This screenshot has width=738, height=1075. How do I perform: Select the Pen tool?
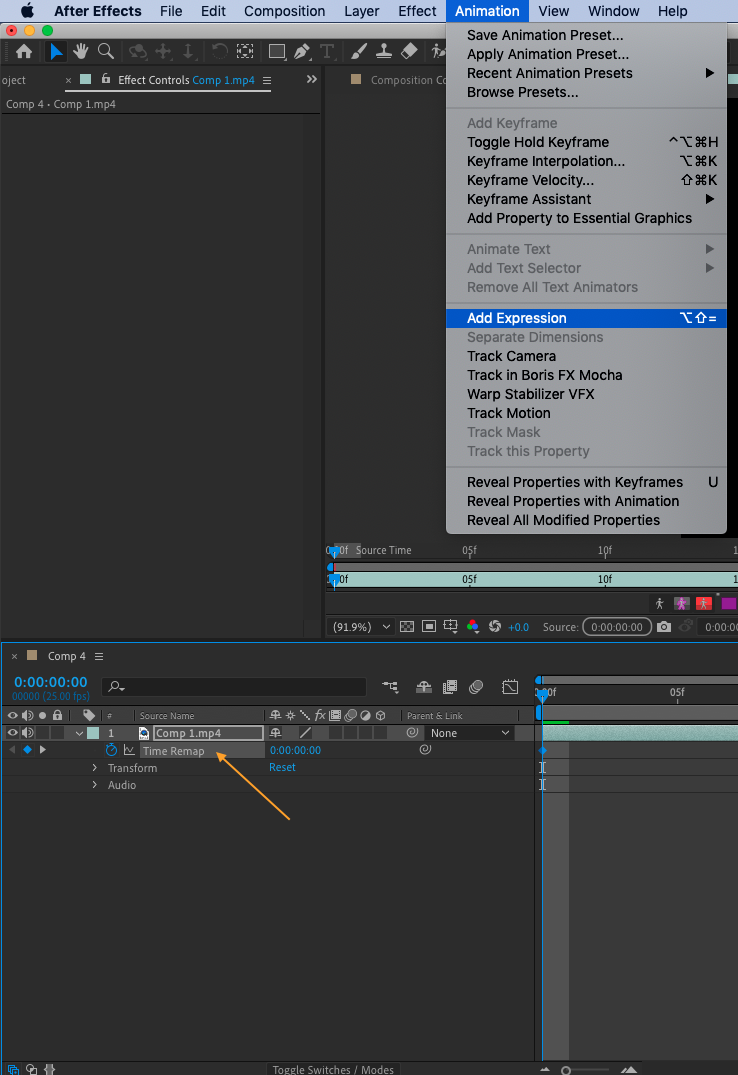coord(302,51)
